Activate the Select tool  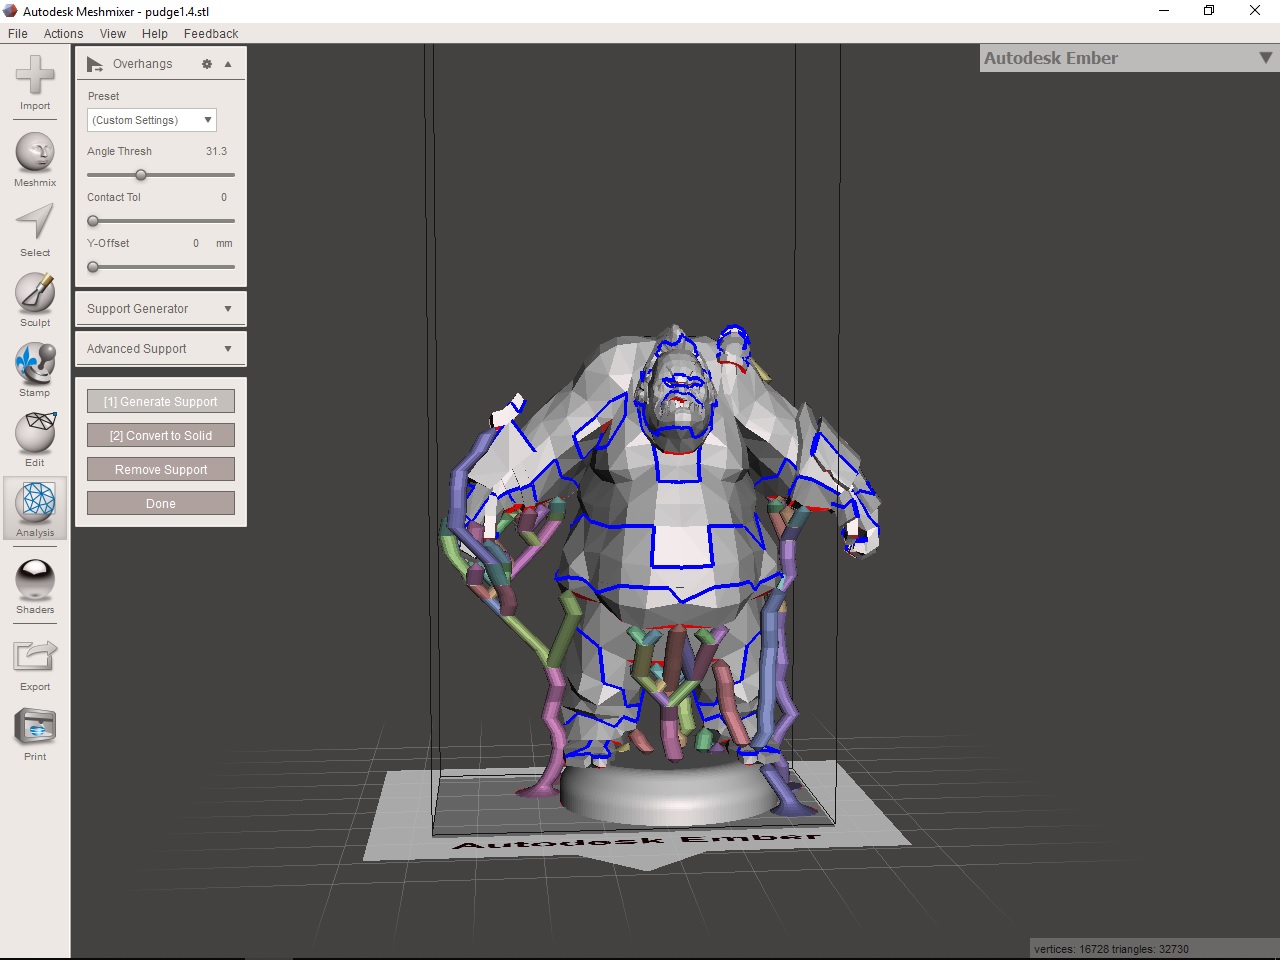pyautogui.click(x=35, y=229)
